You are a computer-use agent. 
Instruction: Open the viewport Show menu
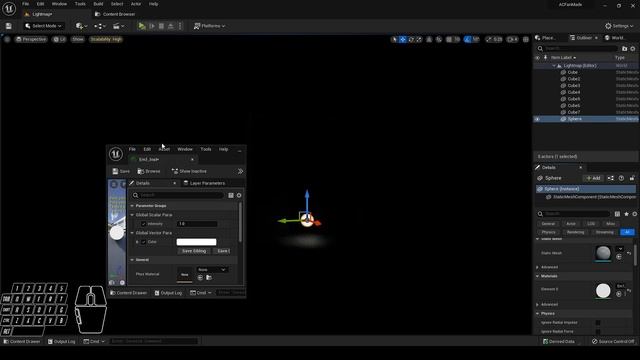tap(78, 39)
